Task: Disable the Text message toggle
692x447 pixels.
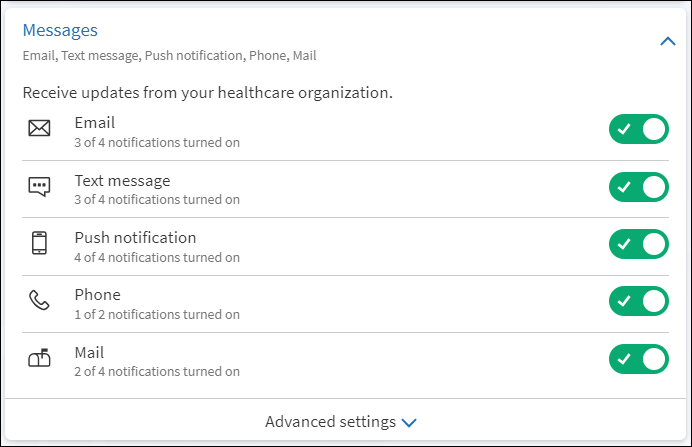Action: [x=639, y=187]
